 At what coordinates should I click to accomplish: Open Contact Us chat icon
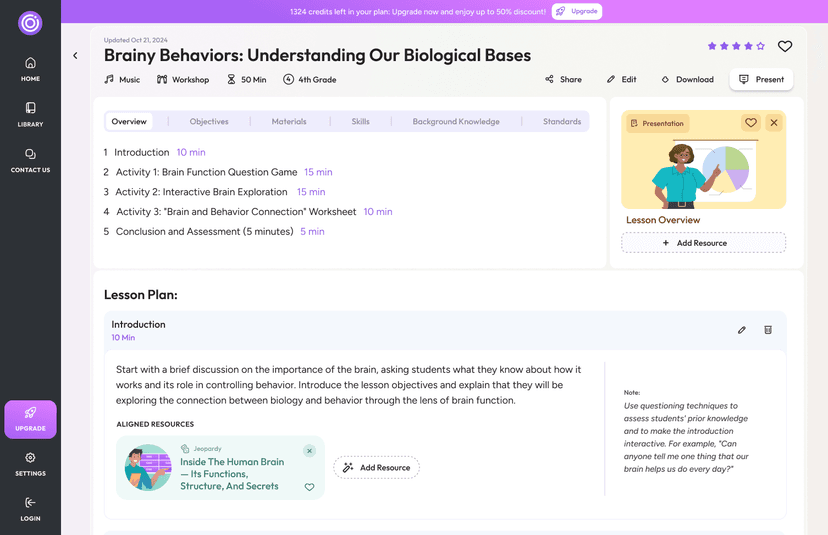coord(30,160)
